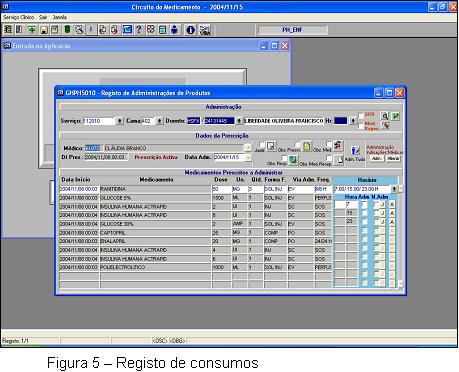
Task: Check Hora Adm box for hour 15
Action: tap(364, 213)
